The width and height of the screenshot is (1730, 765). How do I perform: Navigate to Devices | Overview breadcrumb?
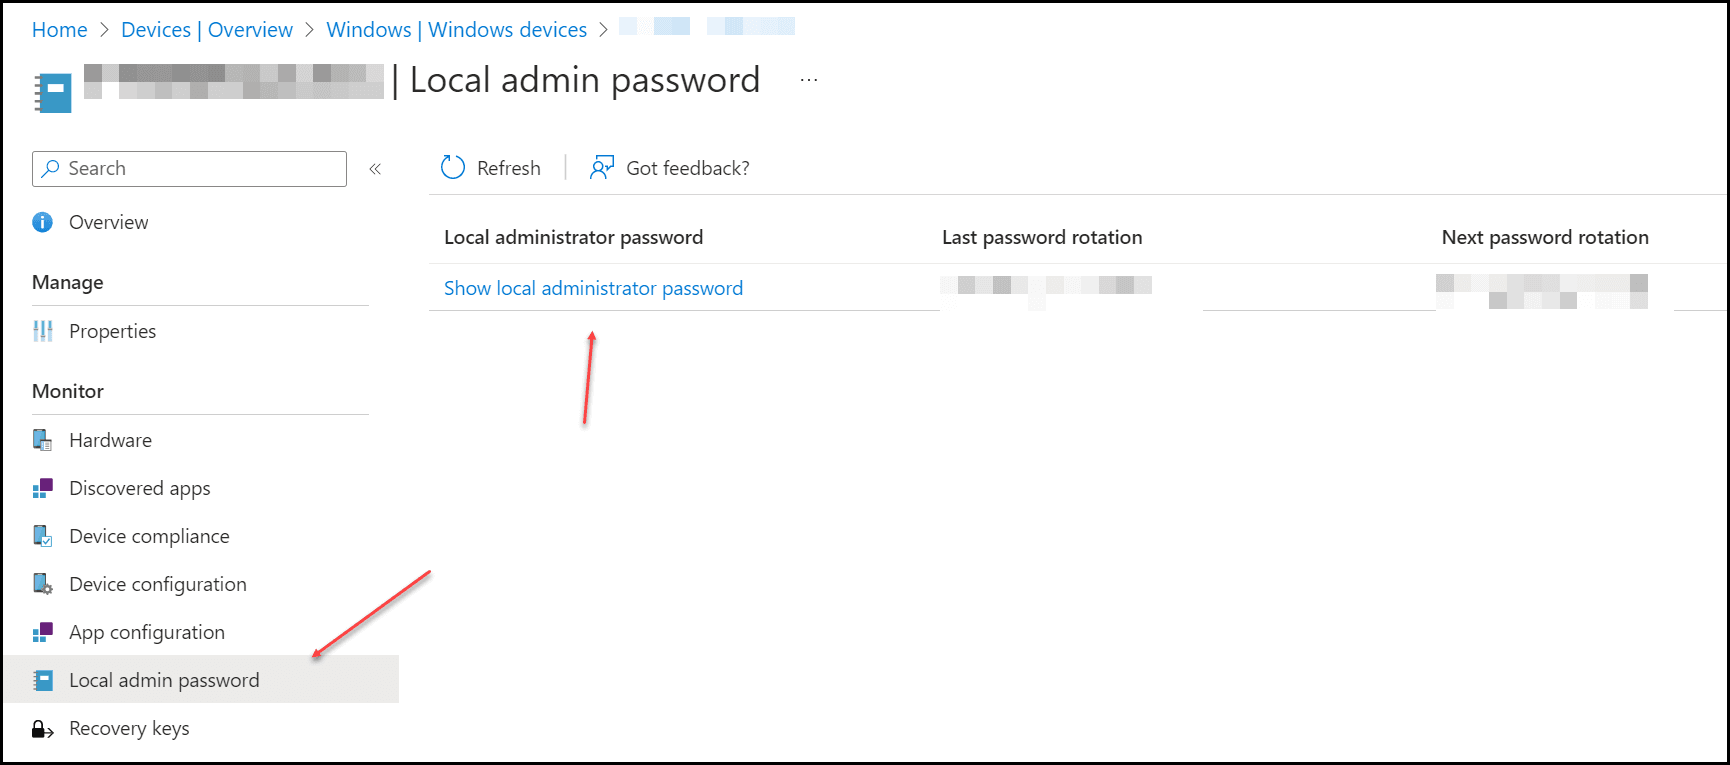(x=207, y=30)
